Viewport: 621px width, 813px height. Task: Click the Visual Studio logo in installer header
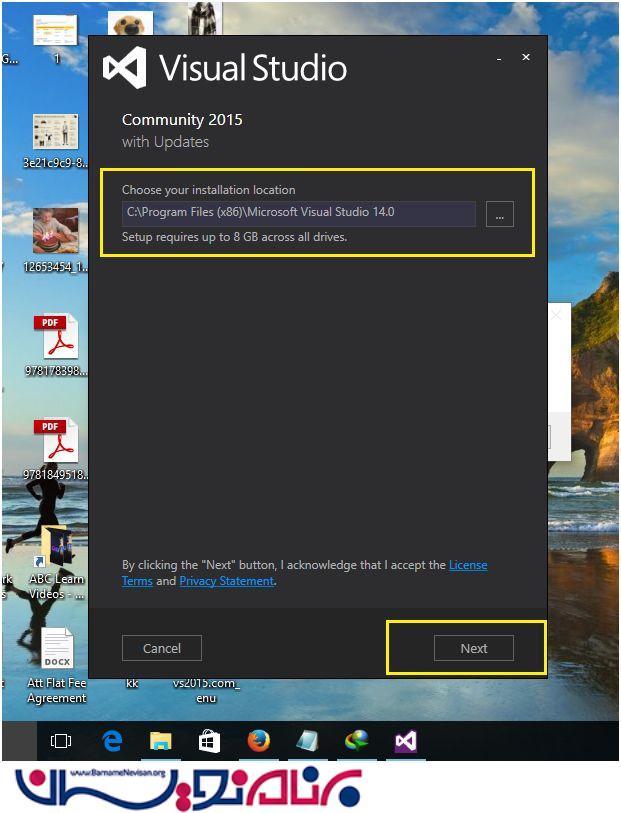tap(124, 67)
